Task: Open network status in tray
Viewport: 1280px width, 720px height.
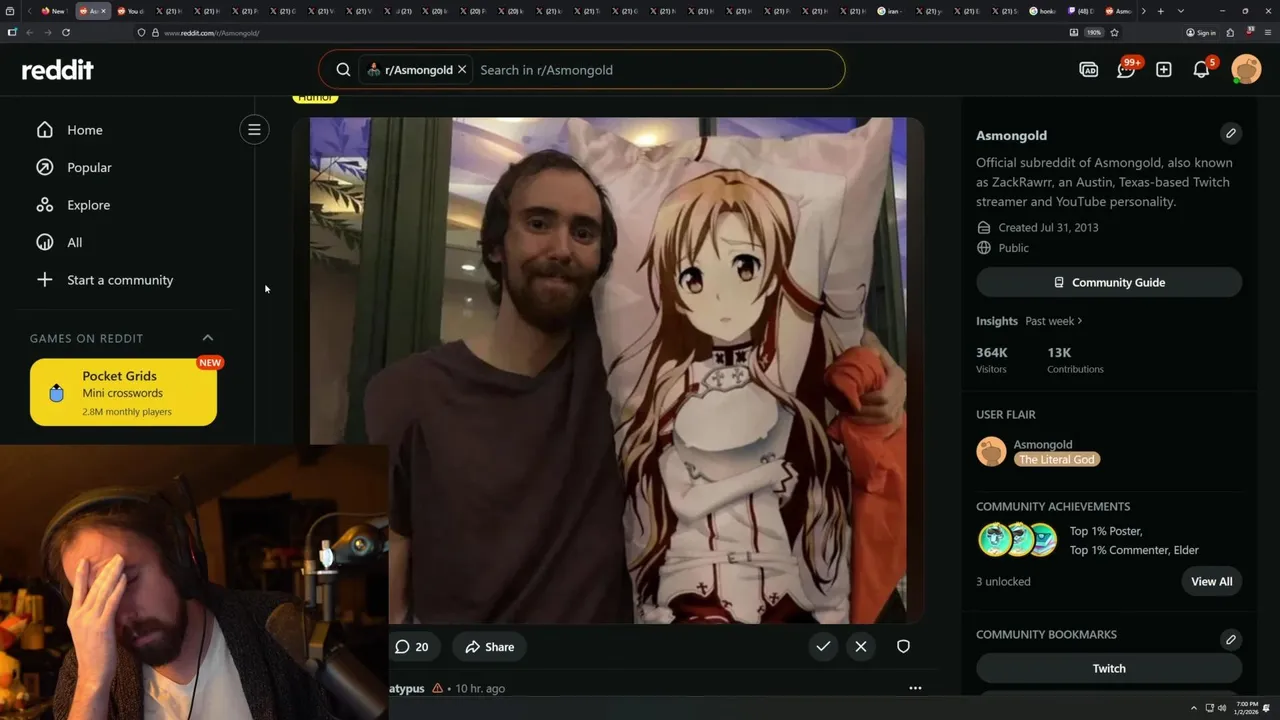Action: click(1208, 708)
